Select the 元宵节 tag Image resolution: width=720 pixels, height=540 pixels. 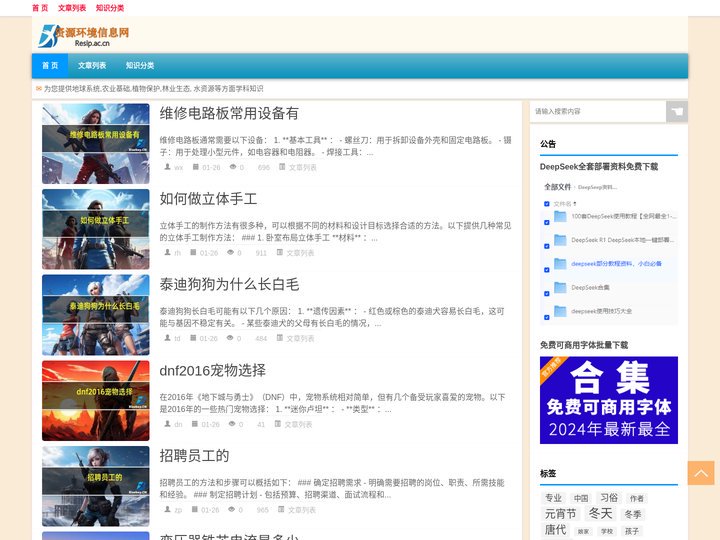(x=560, y=514)
